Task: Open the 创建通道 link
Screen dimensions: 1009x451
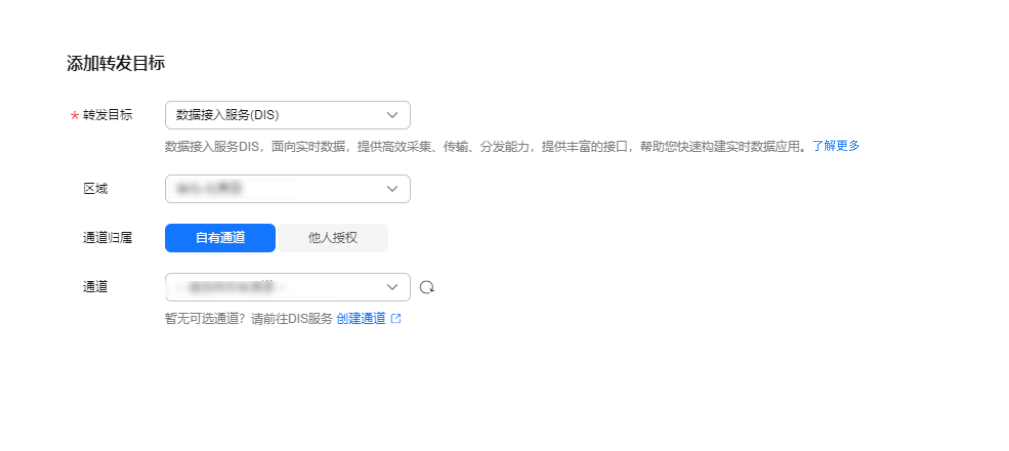Action: click(361, 318)
